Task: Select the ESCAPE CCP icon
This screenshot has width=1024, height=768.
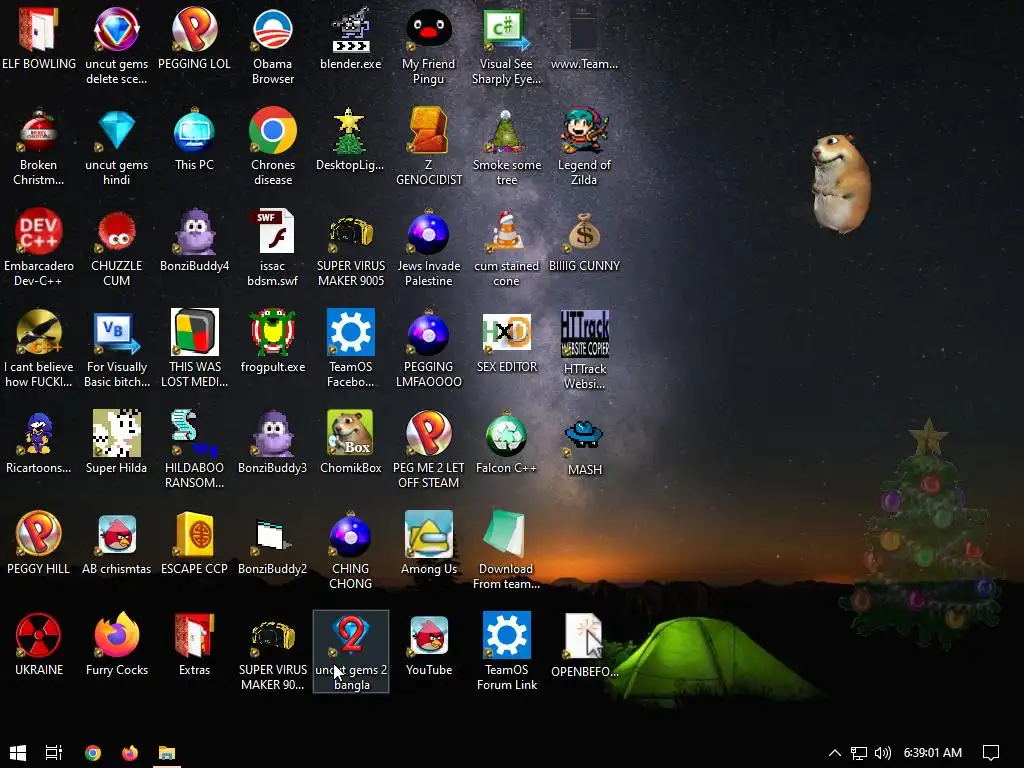Action: [194, 534]
